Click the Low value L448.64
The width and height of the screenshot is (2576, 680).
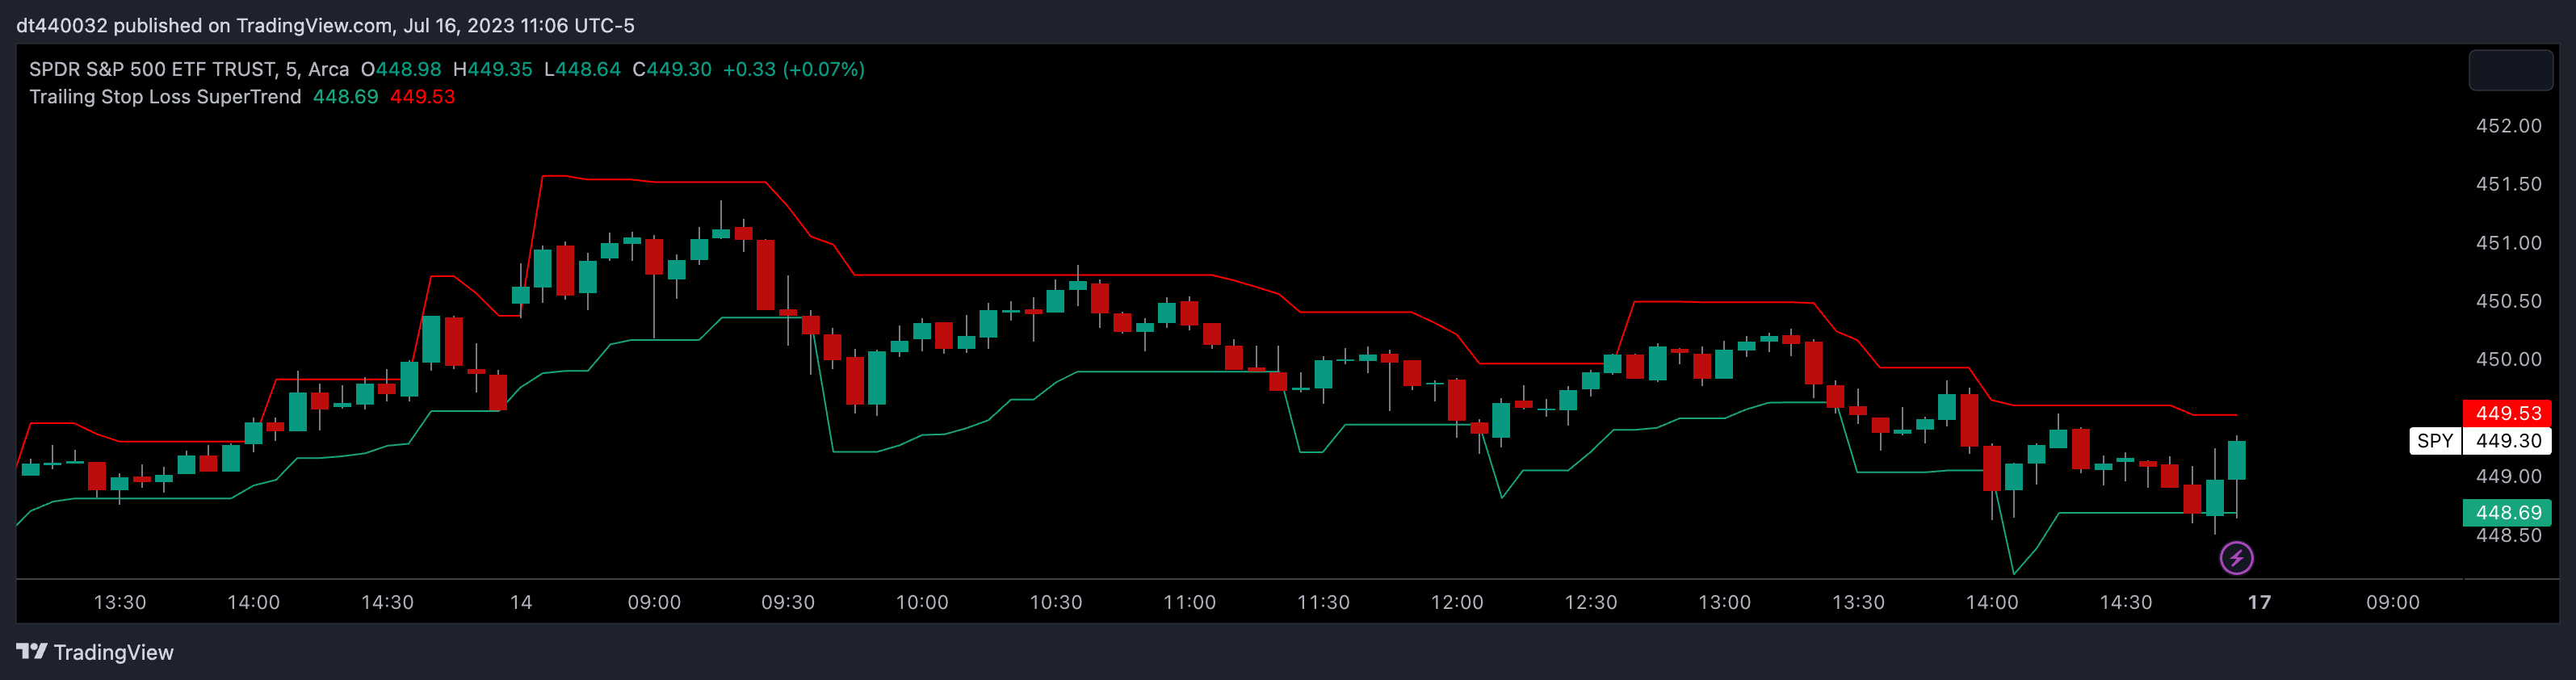[582, 69]
